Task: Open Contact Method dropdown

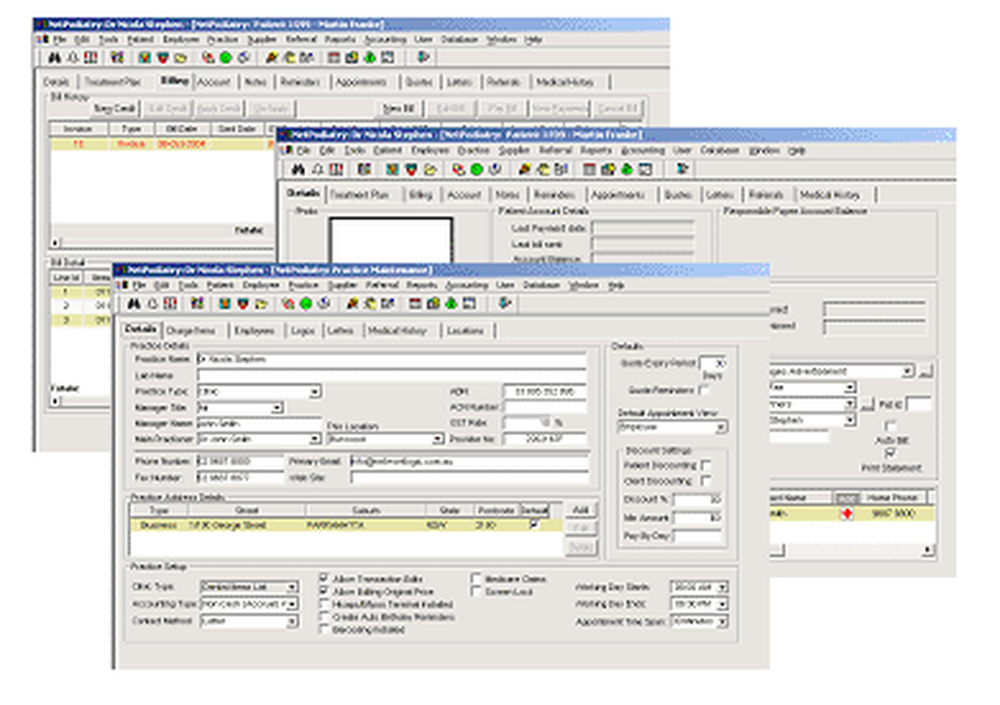Action: click(x=292, y=621)
